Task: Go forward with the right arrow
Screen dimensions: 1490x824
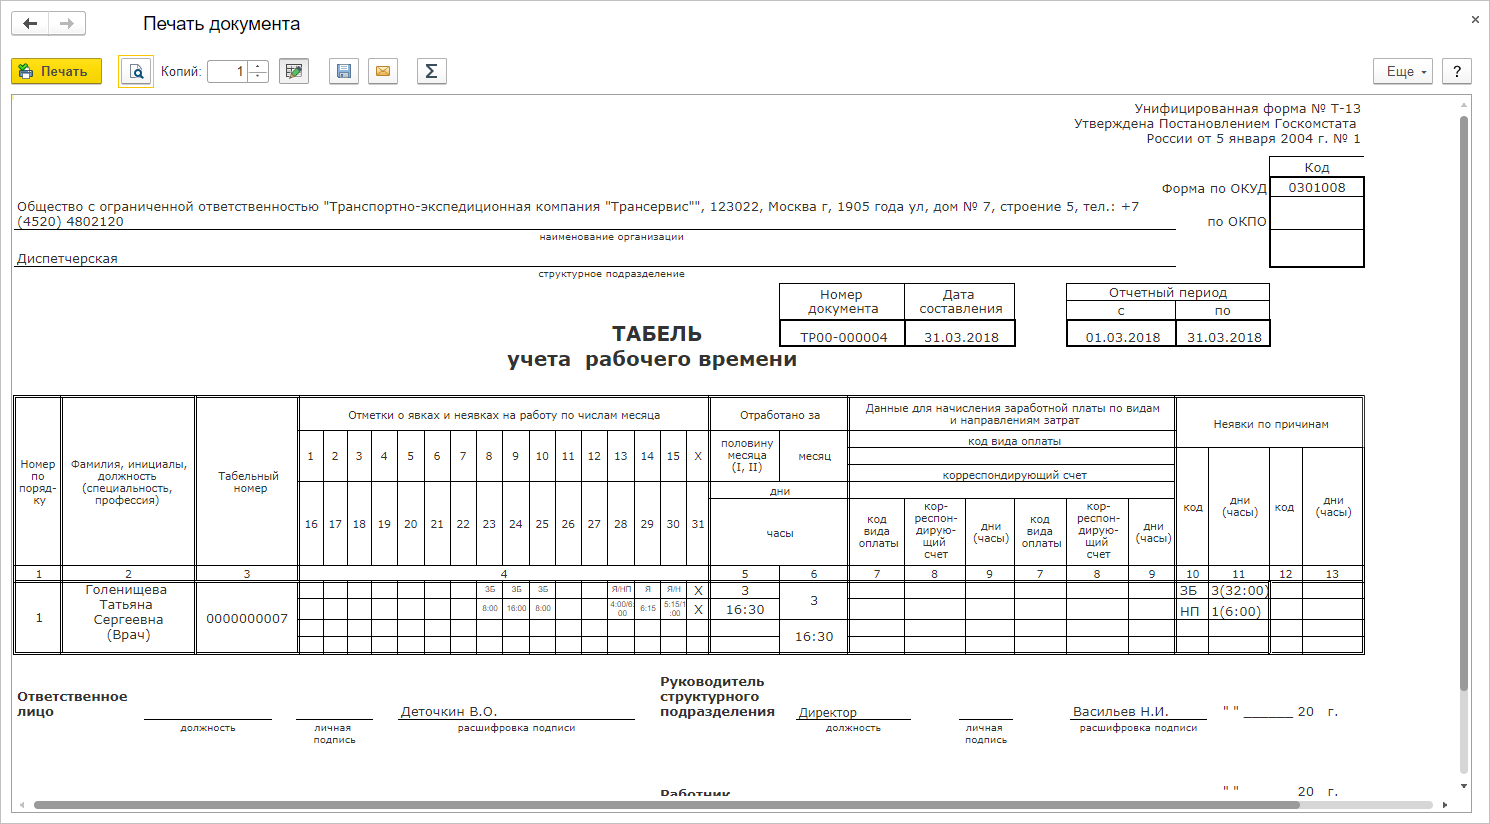Action: coord(67,24)
